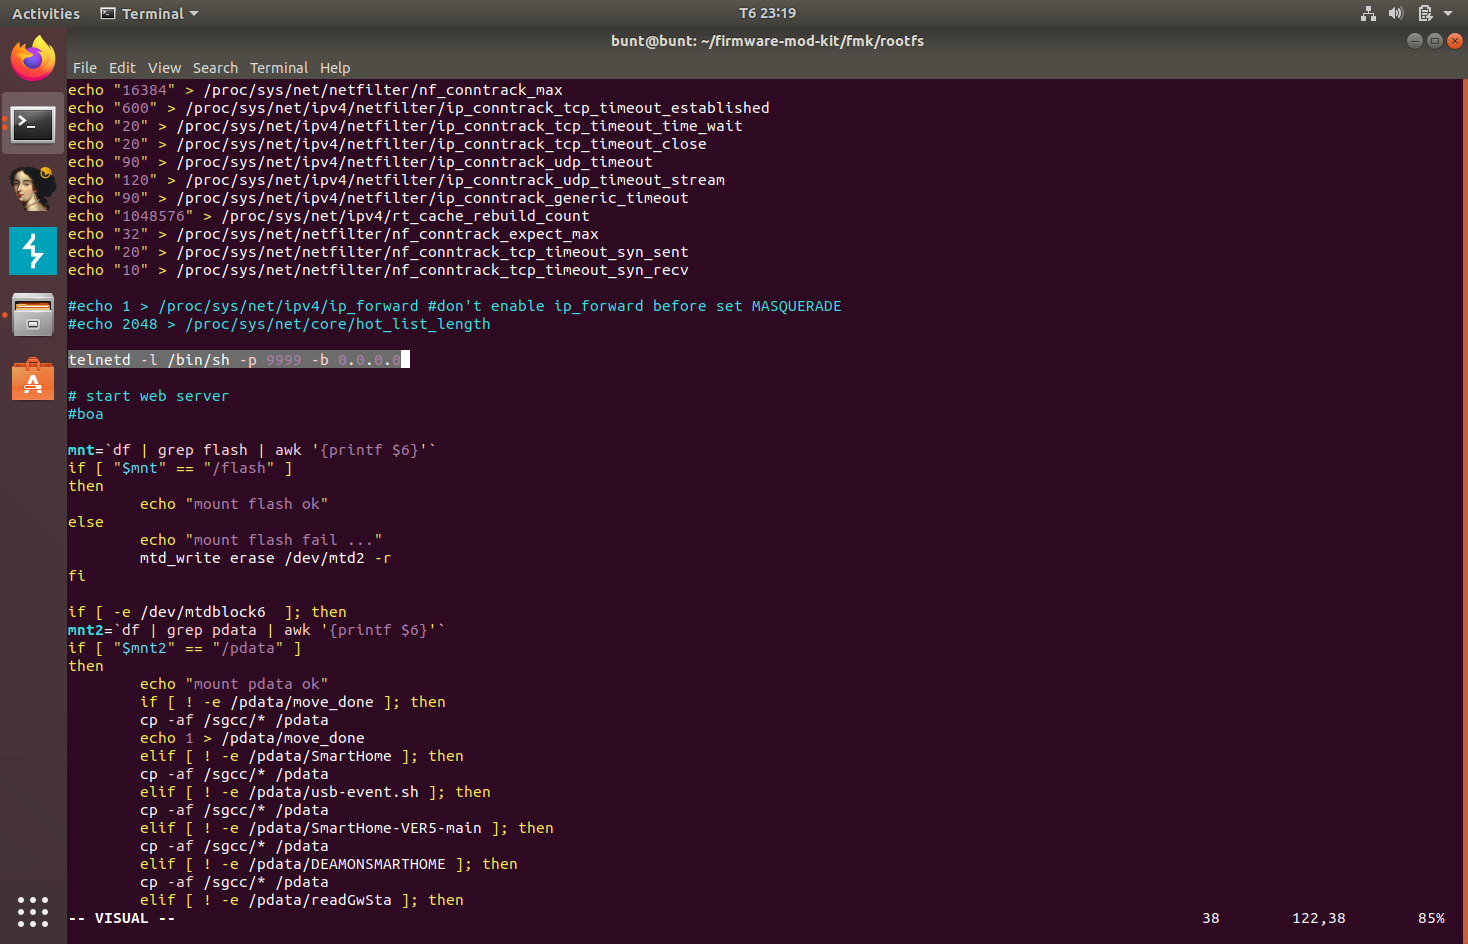Click the volume speaker icon

coord(1396,13)
